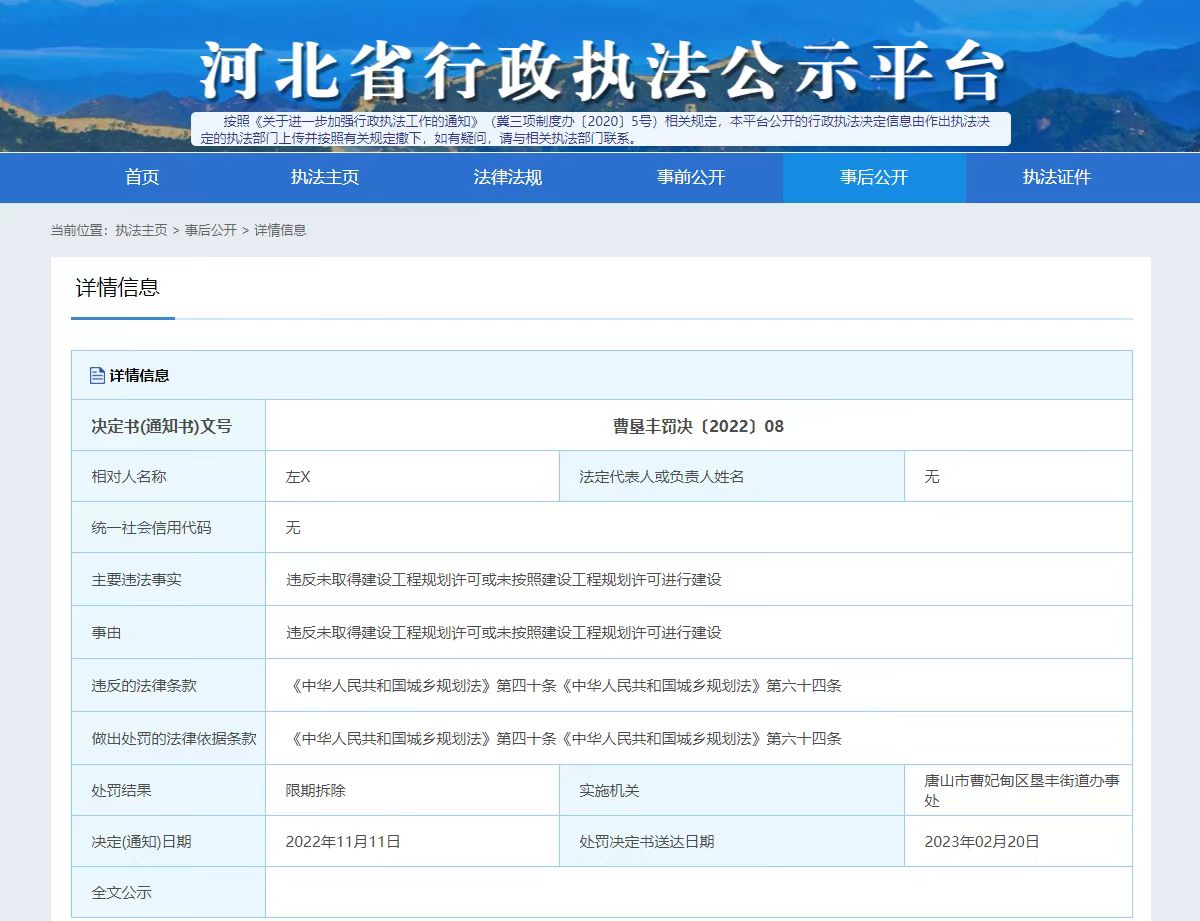Click the 处罚结果 value 限期拆除
Viewport: 1200px width, 921px height.
316,790
